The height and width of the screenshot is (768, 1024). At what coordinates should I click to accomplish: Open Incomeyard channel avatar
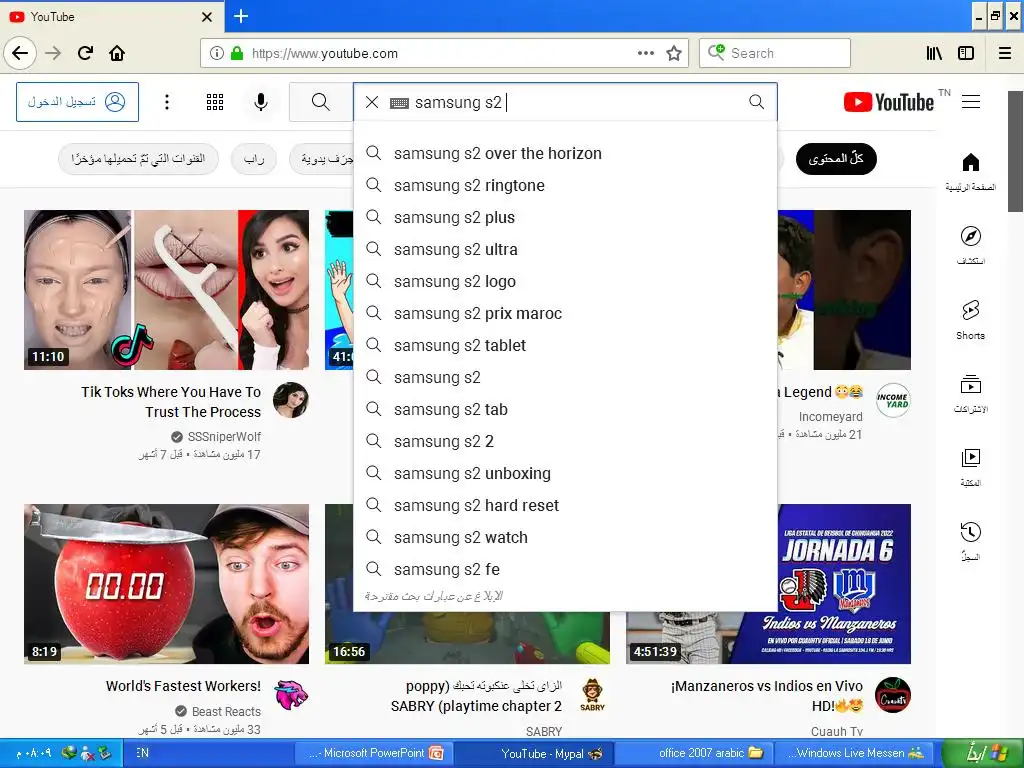click(893, 400)
